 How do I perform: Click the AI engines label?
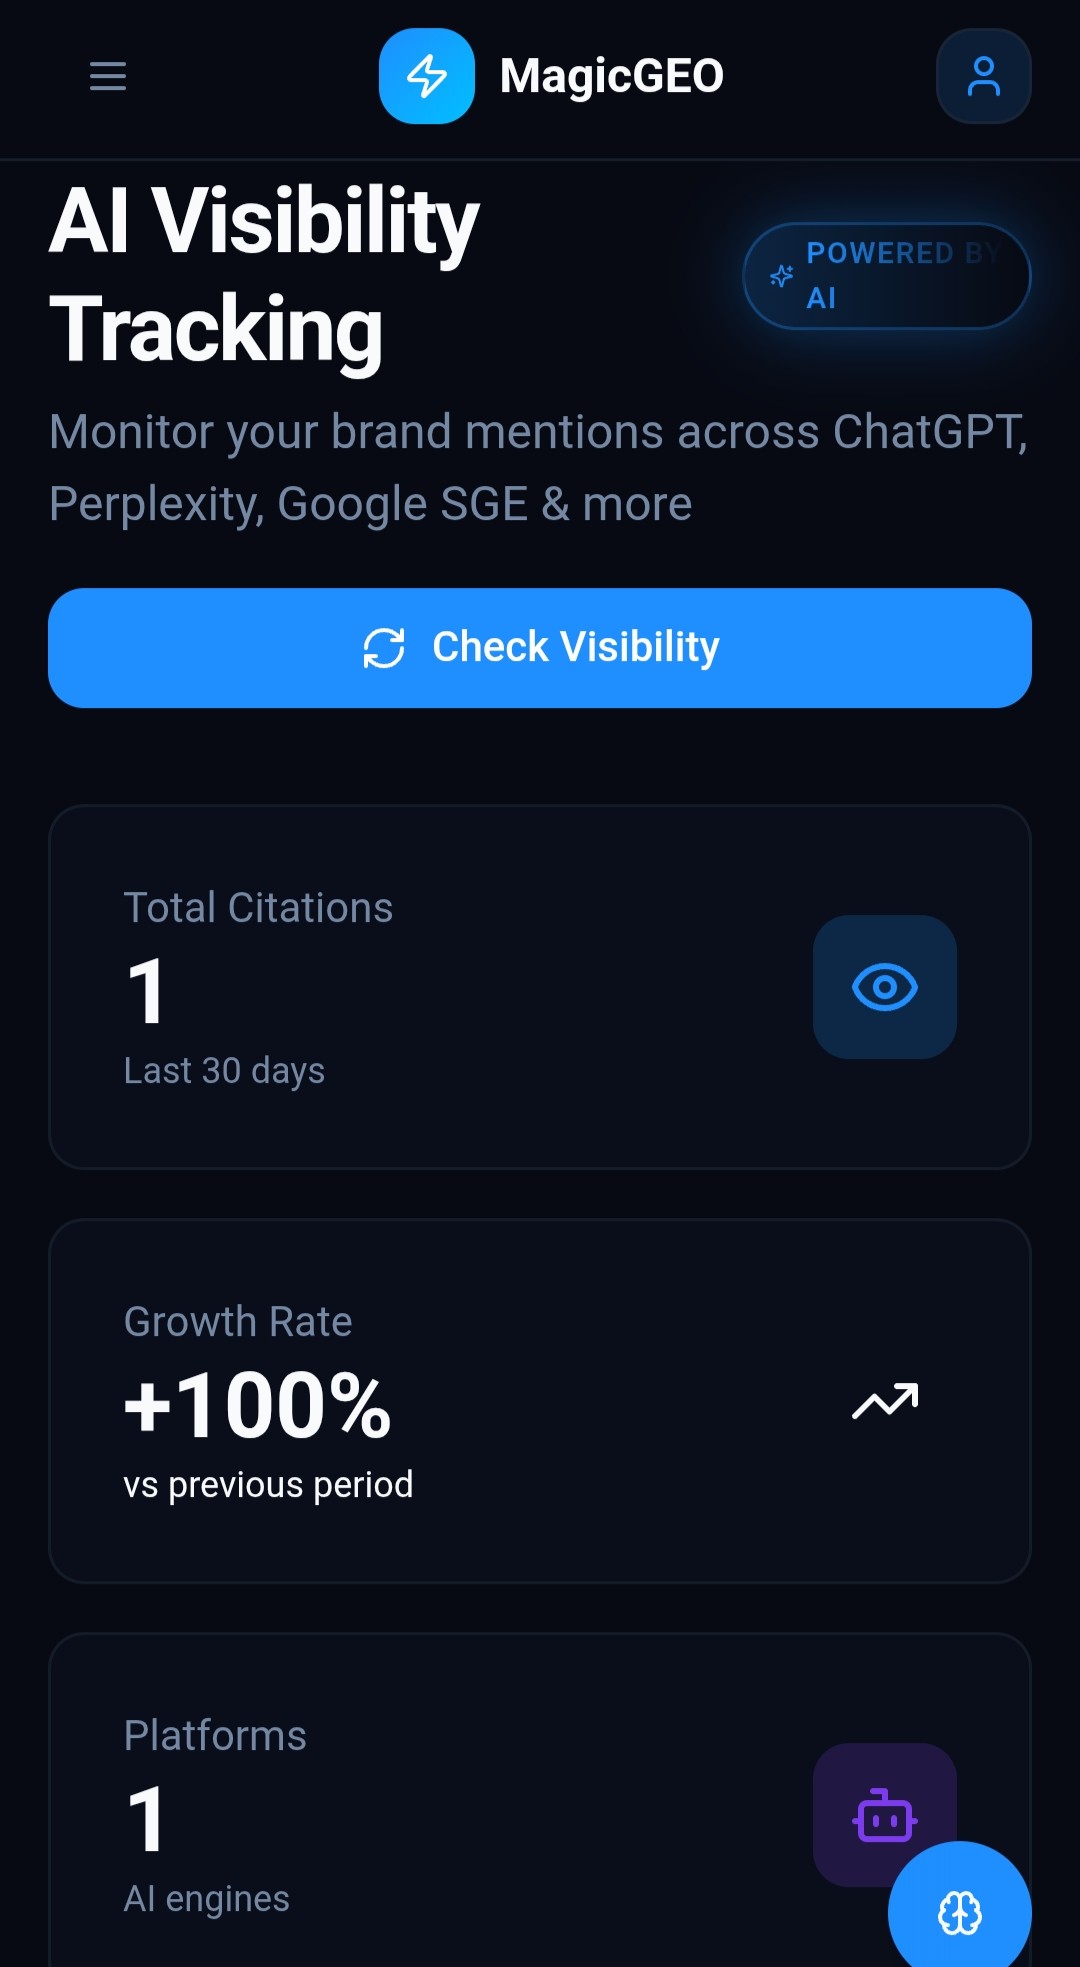(x=206, y=1899)
